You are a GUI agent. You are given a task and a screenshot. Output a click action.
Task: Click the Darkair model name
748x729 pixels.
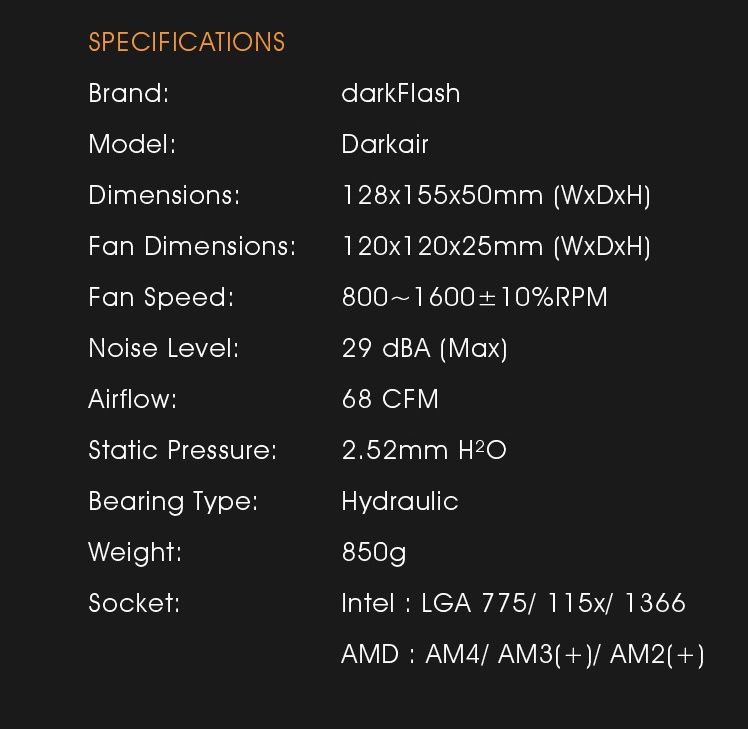tap(384, 144)
